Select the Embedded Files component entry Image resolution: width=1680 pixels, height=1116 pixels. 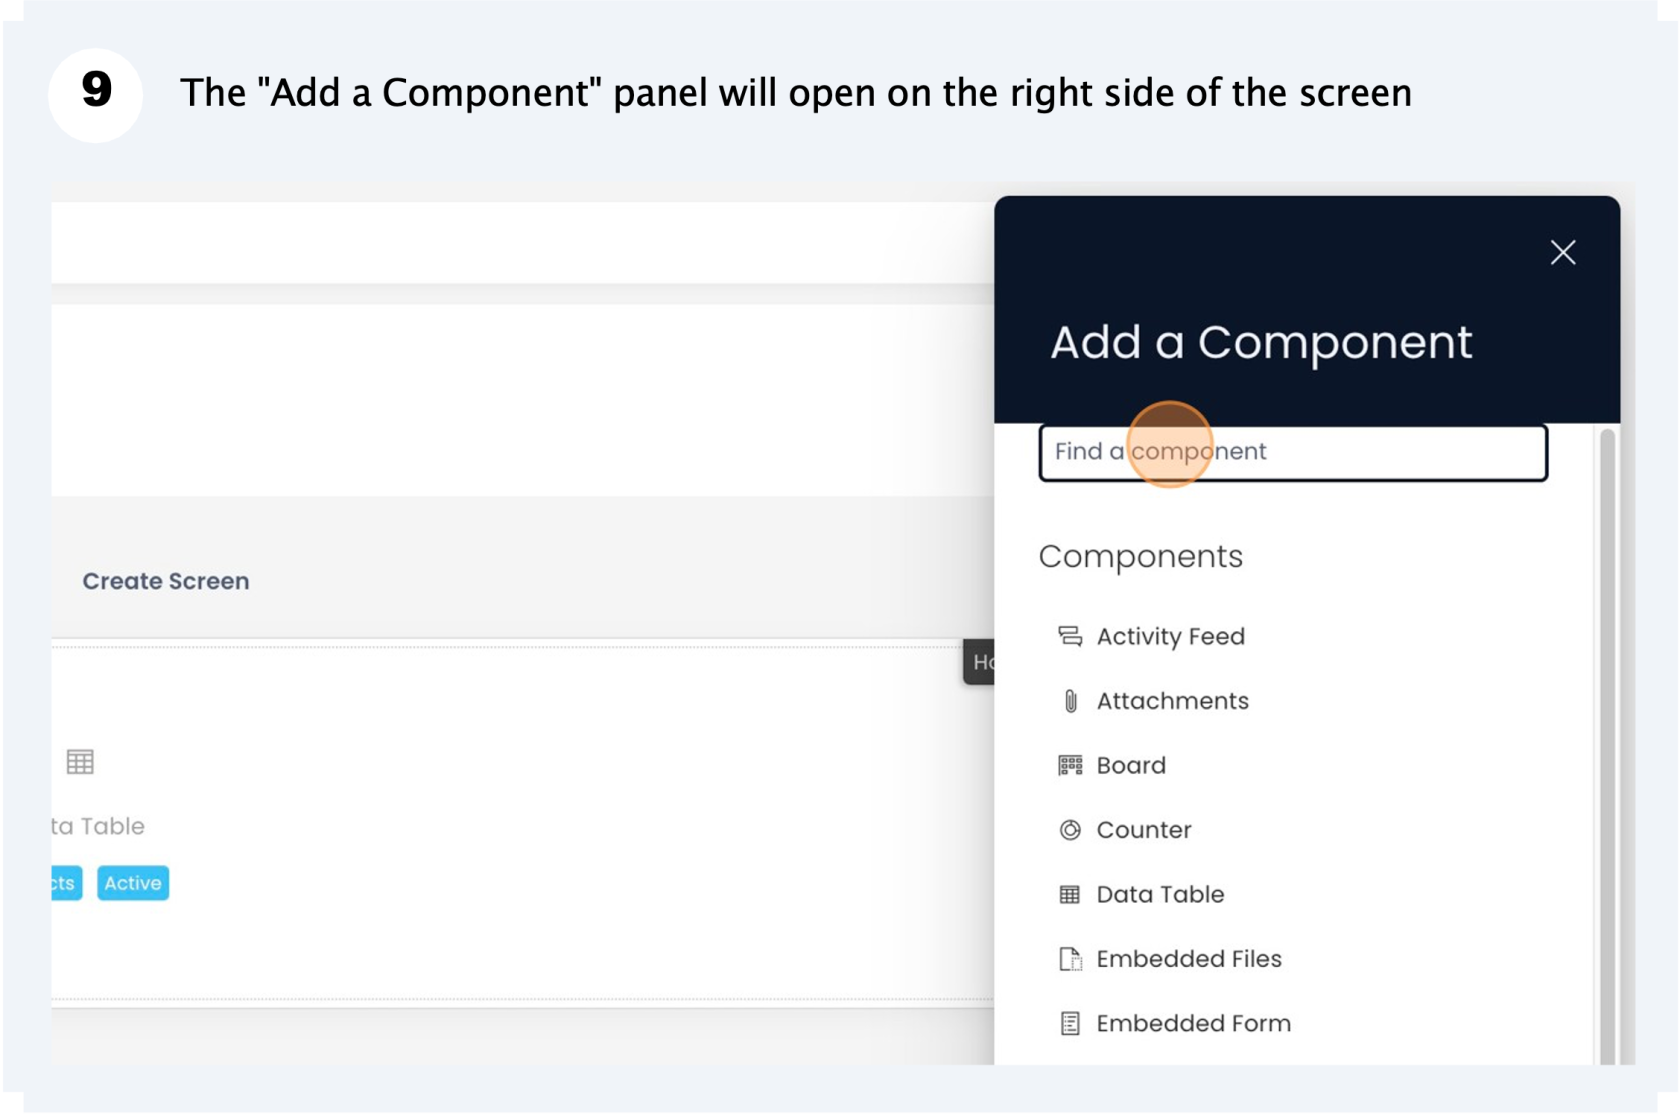pyautogui.click(x=1190, y=958)
